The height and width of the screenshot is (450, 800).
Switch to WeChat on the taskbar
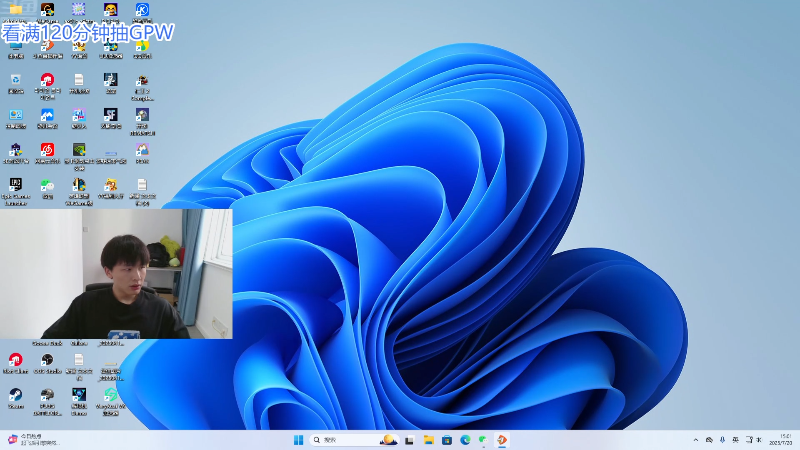[483, 440]
